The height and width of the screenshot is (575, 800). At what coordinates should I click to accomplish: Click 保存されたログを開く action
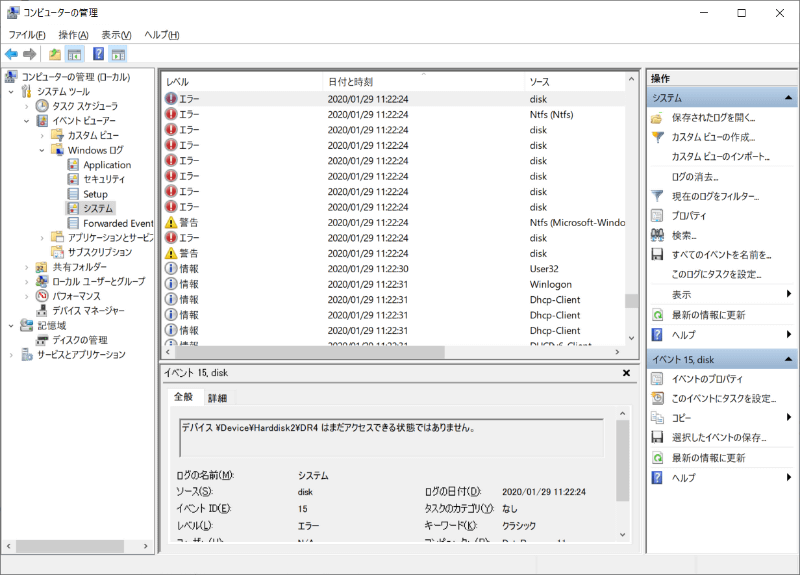coord(713,118)
